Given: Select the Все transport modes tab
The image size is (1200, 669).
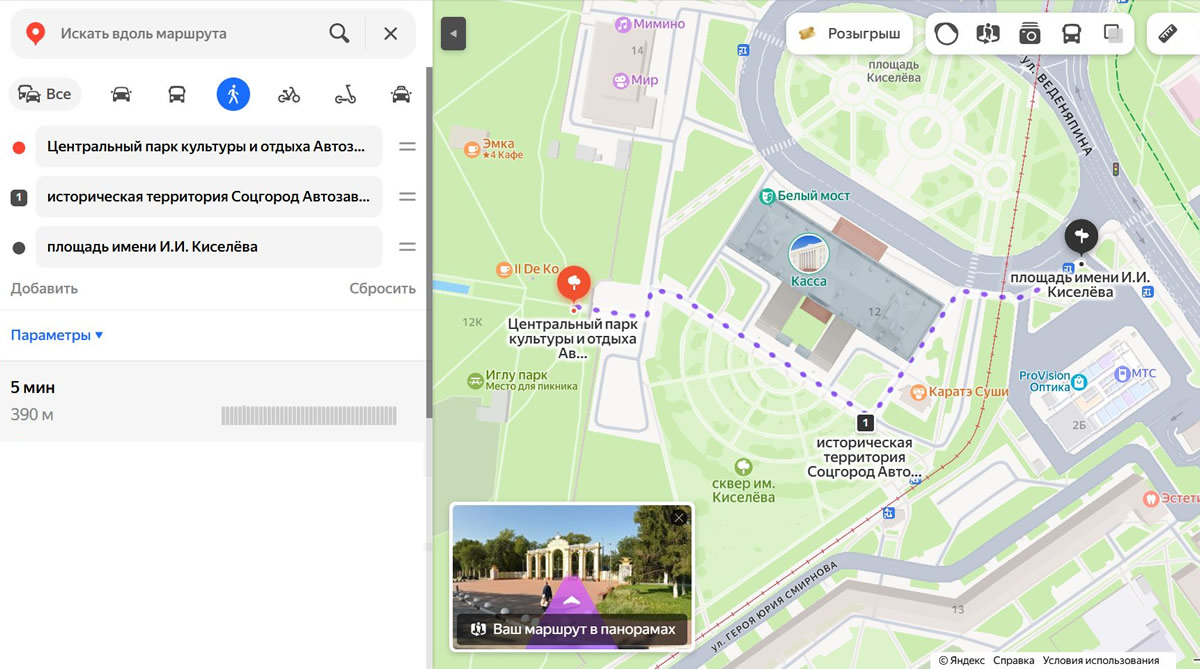Looking at the screenshot, I should pyautogui.click(x=45, y=95).
